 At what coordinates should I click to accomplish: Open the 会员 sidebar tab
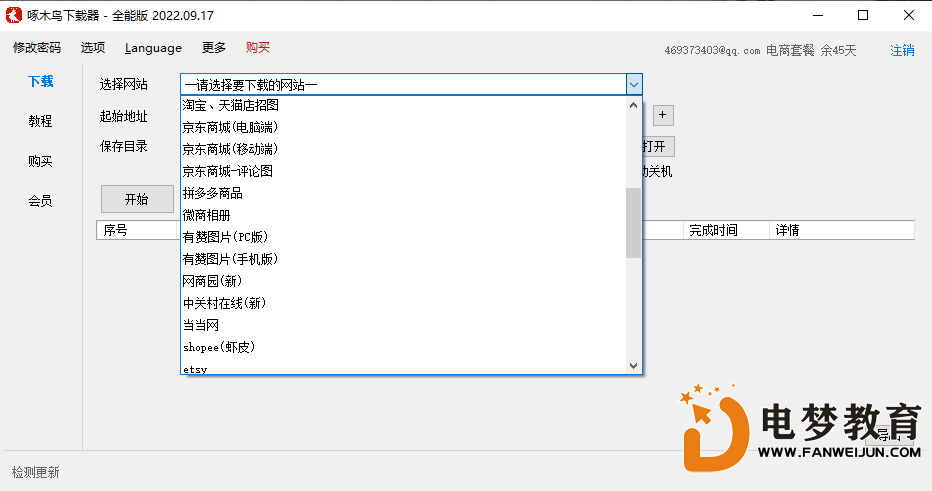tap(40, 201)
